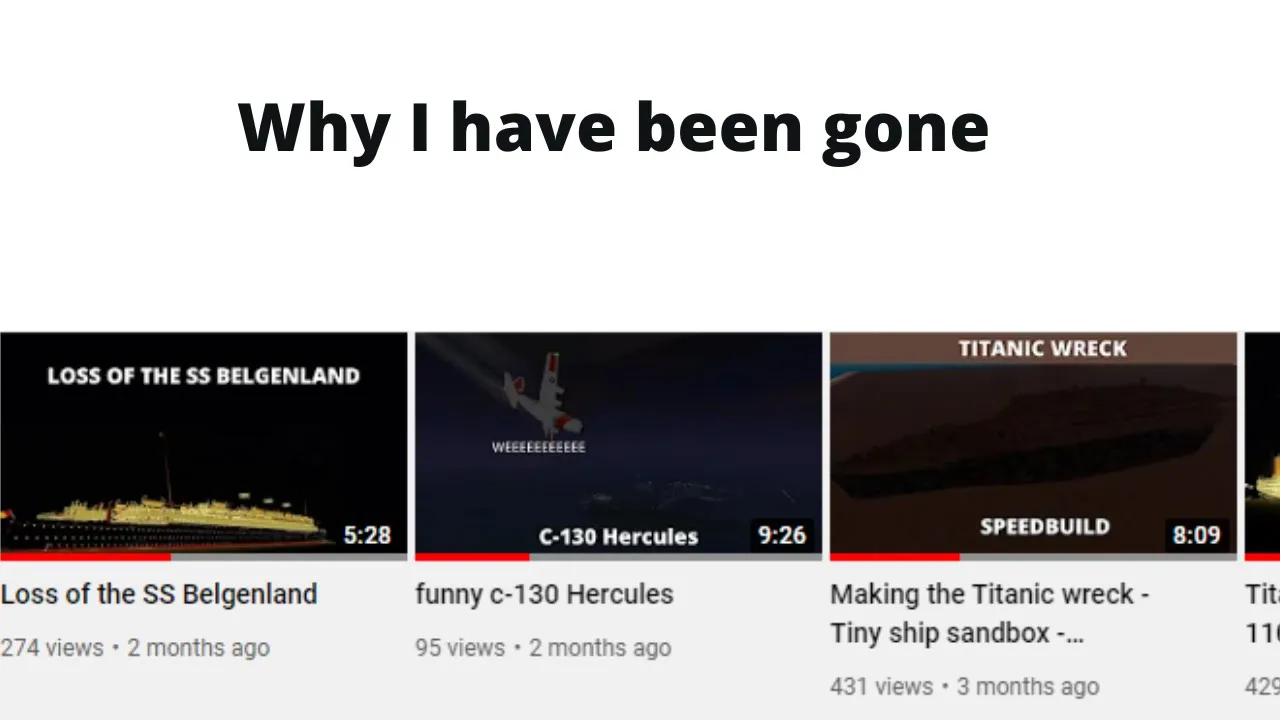Click the 'Loss of the SS Belgenland' title link
Image resolution: width=1280 pixels, height=720 pixels.
(x=159, y=594)
